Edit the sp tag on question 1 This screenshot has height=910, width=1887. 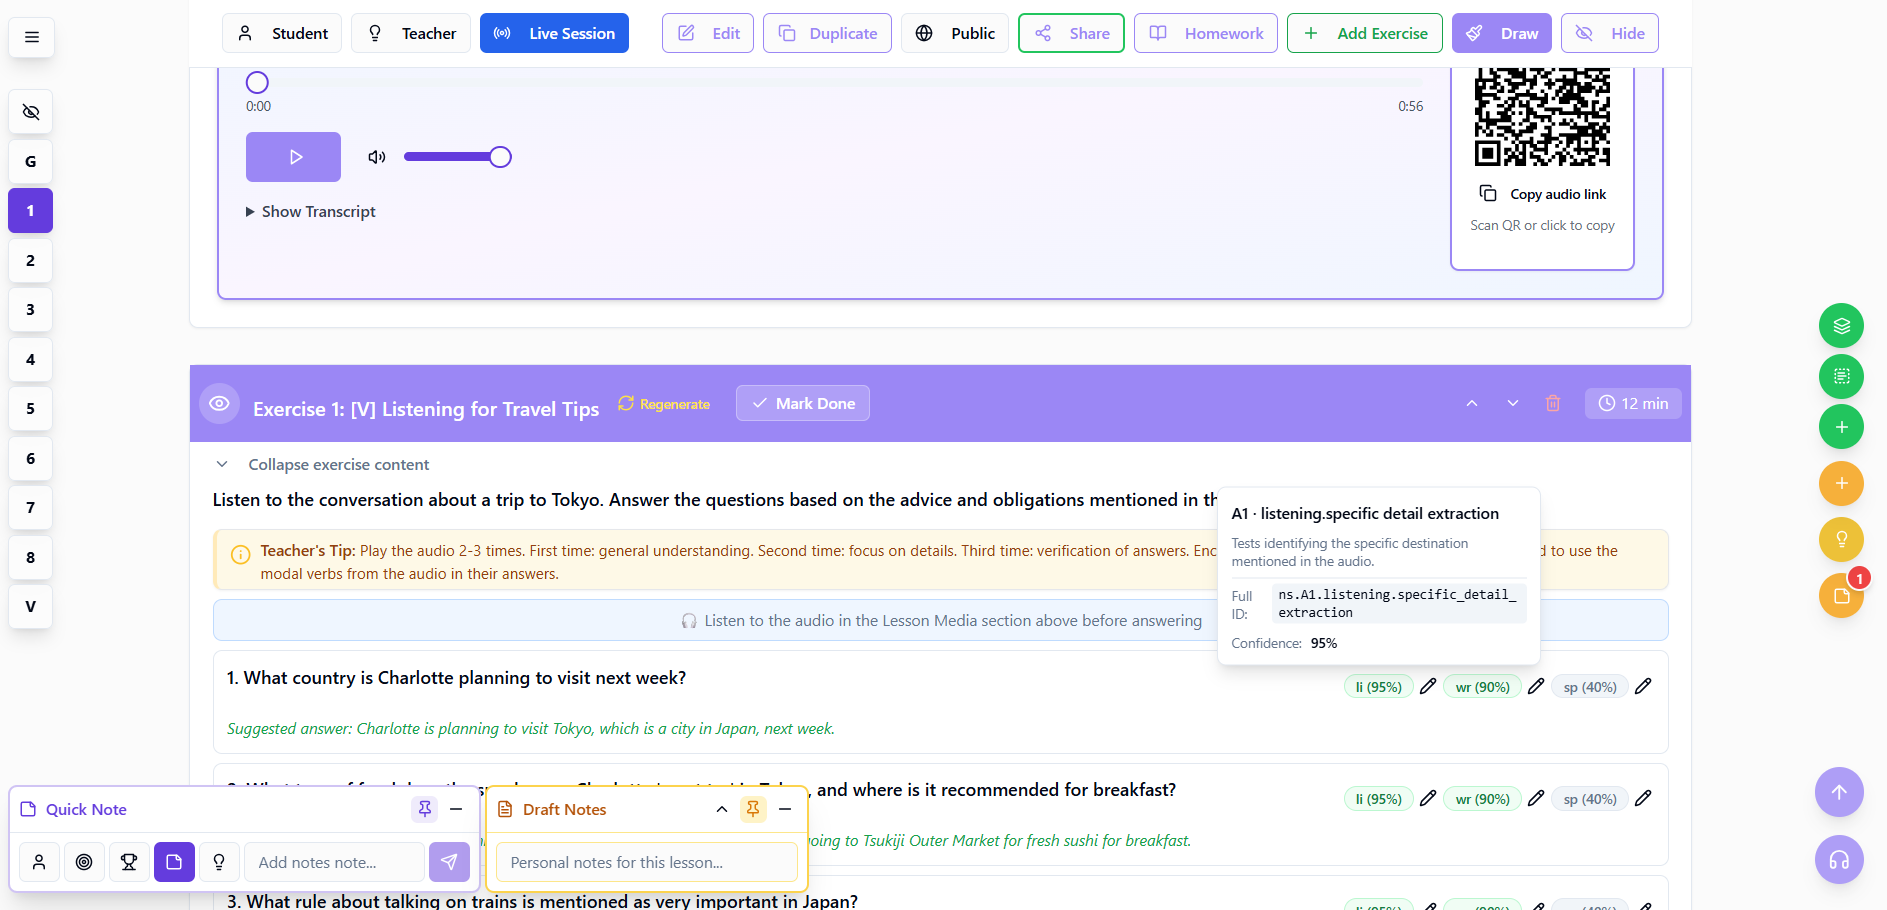pyautogui.click(x=1643, y=686)
